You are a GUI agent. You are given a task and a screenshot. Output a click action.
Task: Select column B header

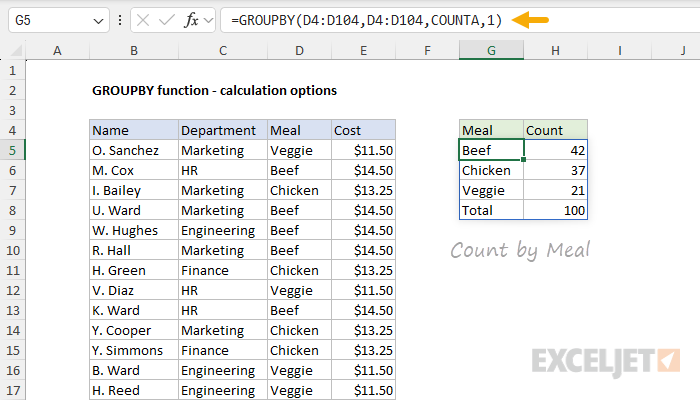click(134, 51)
